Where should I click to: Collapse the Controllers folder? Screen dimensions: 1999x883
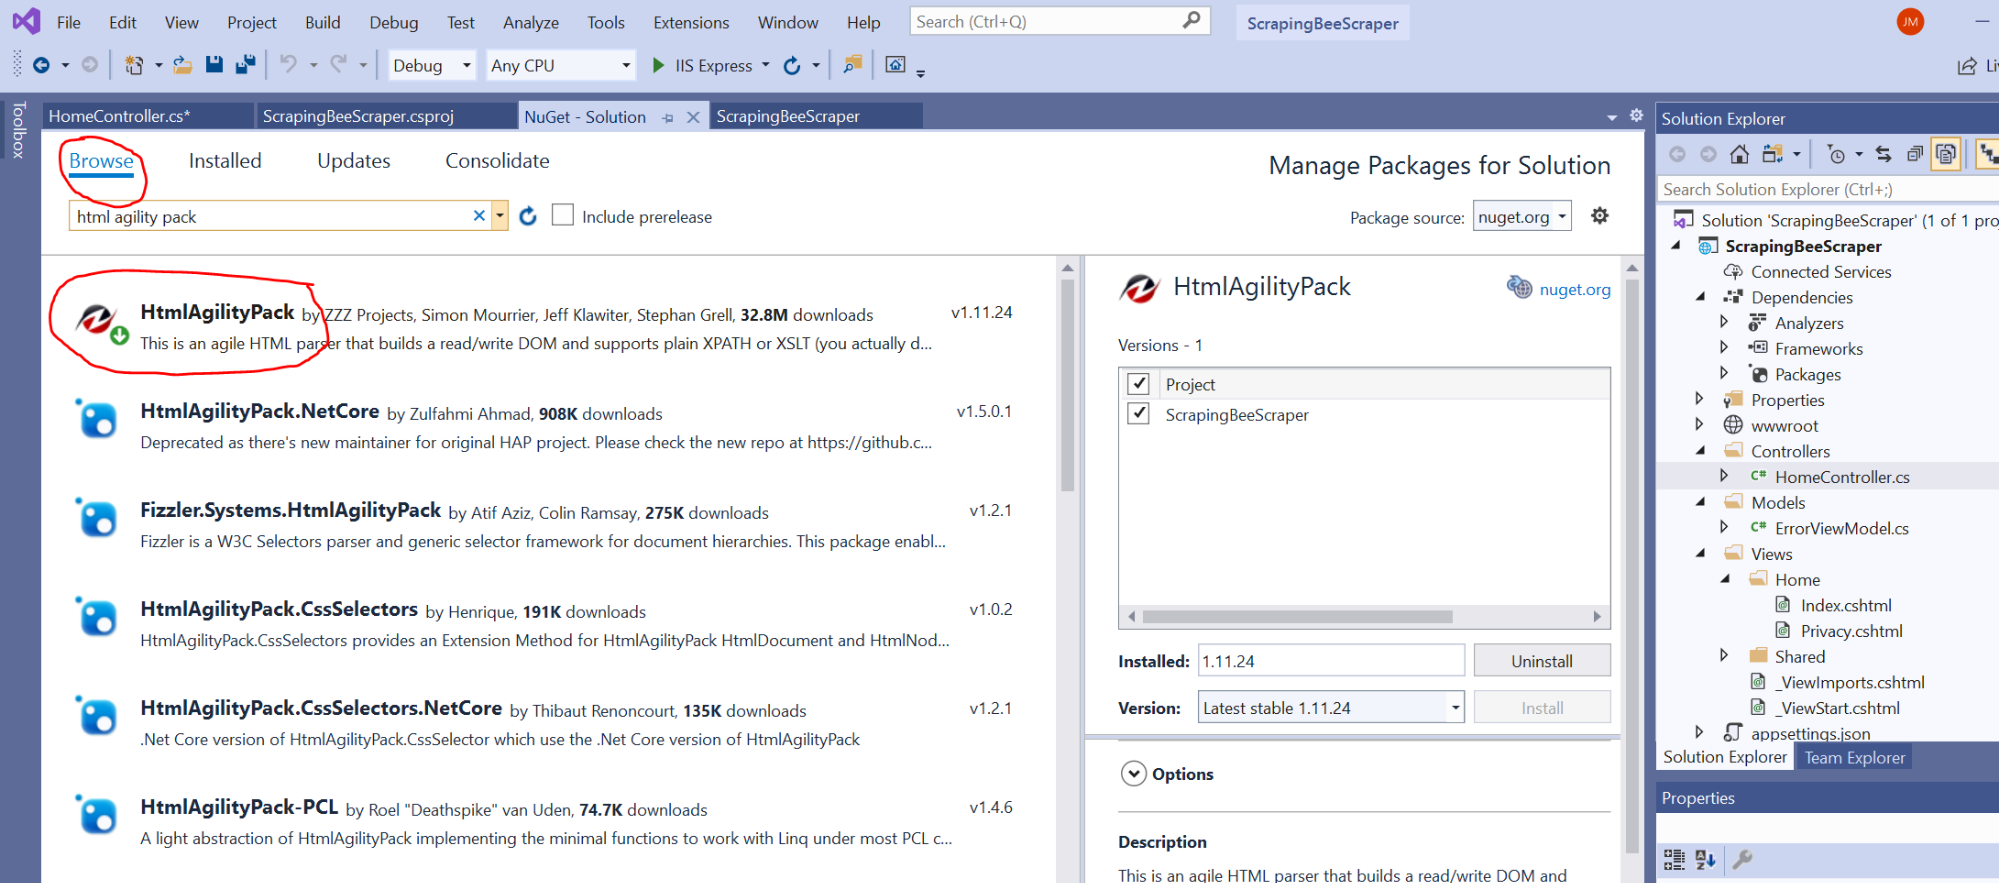pyautogui.click(x=1701, y=450)
